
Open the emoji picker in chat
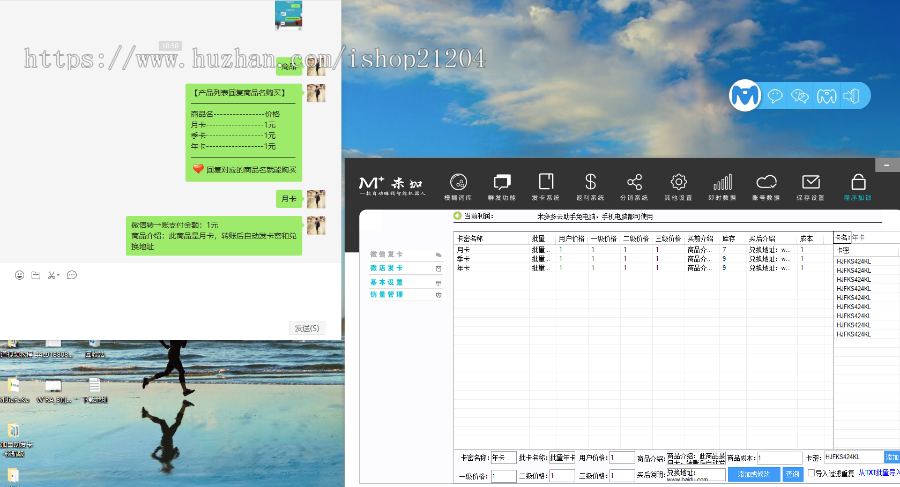pos(19,275)
